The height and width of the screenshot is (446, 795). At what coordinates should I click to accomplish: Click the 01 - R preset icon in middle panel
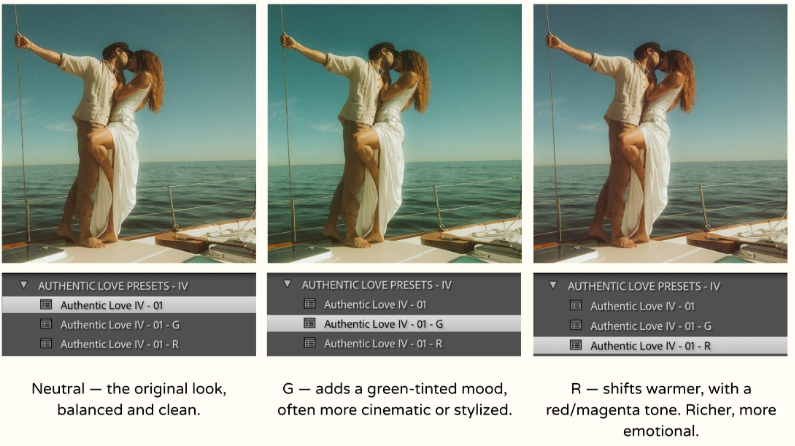pyautogui.click(x=309, y=343)
